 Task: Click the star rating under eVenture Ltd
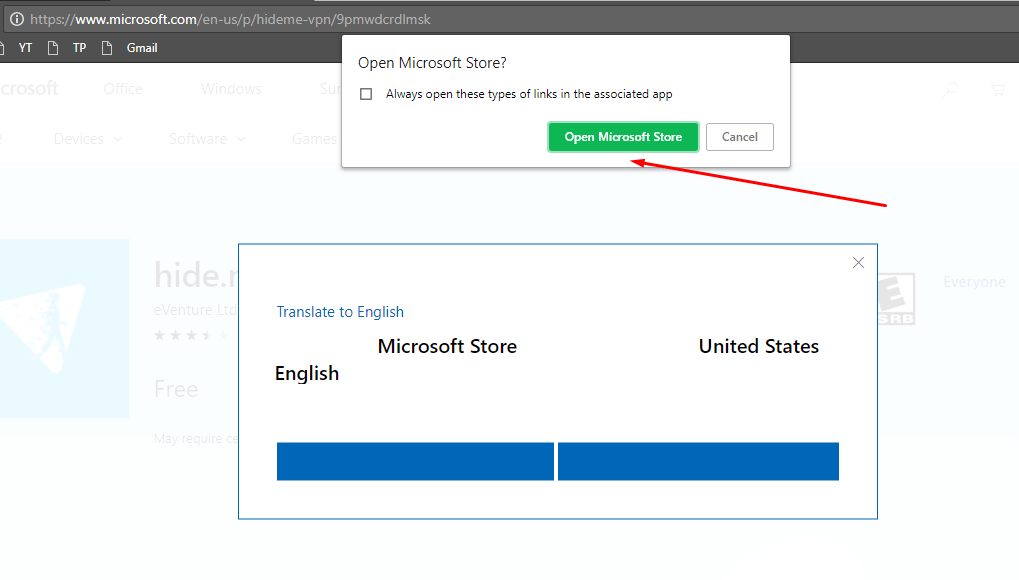pos(191,336)
